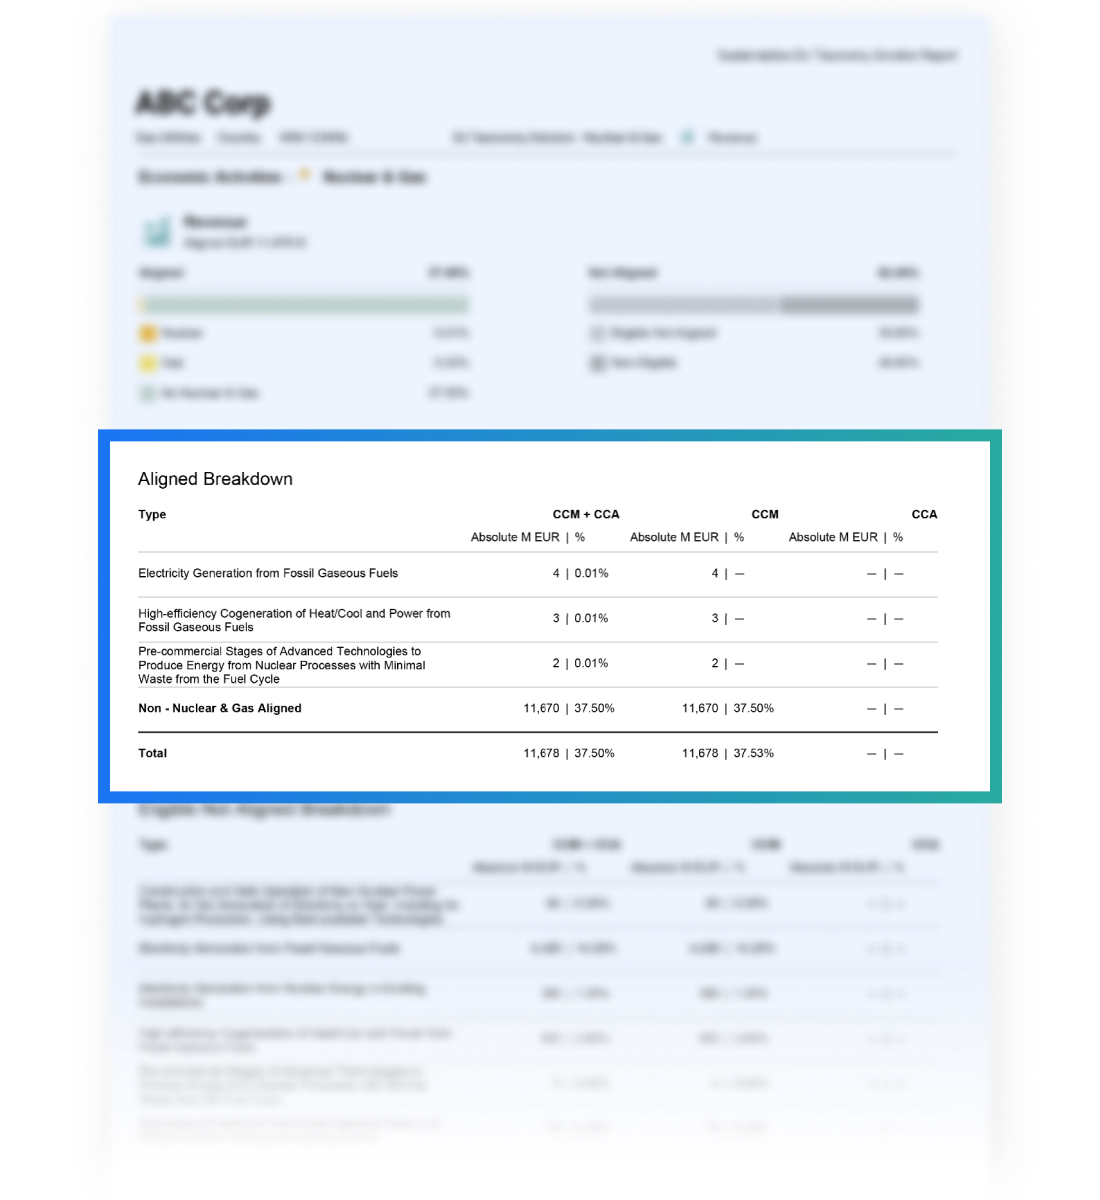
Task: Click the Eligible Not Aligned legend icon
Action: [597, 333]
